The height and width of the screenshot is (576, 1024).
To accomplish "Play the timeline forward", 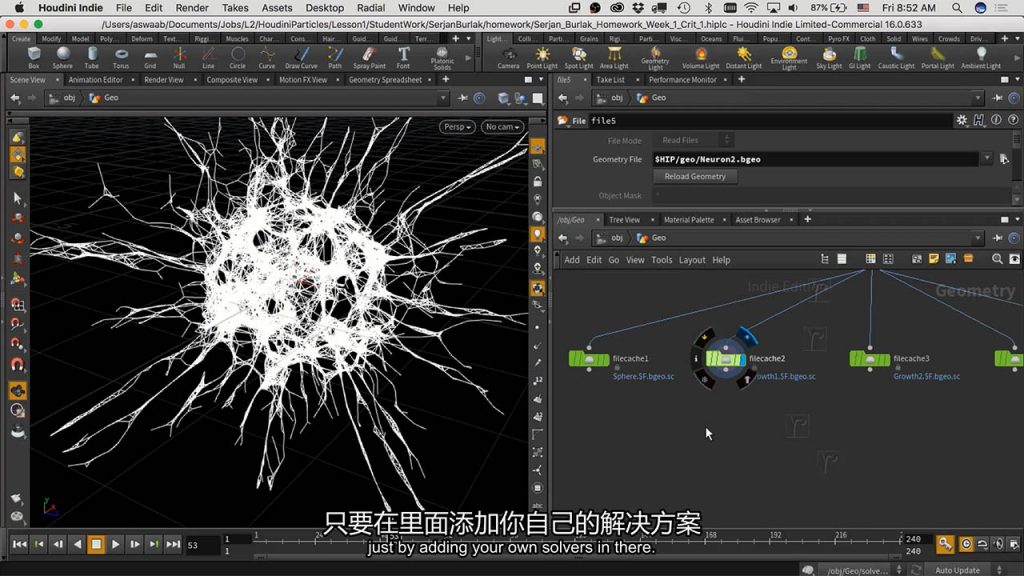I will [x=115, y=543].
